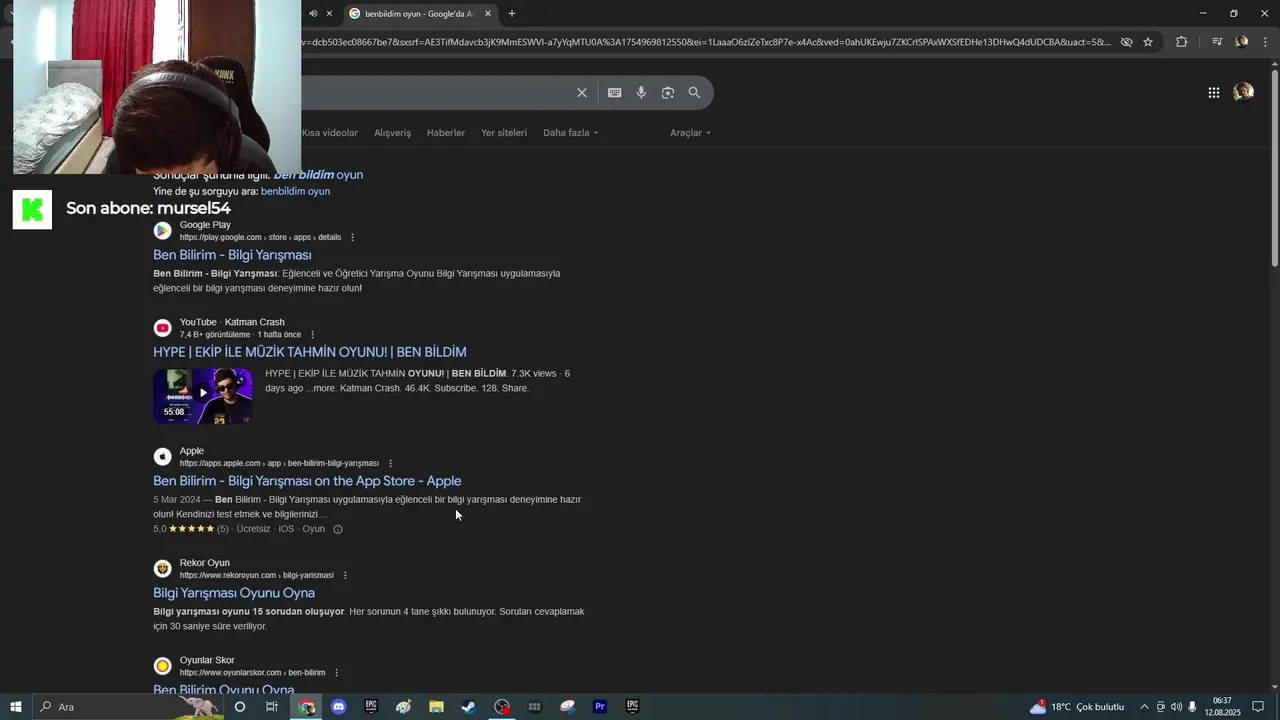Click the play.google.com result URL text
1280x720 pixels.
coord(260,238)
